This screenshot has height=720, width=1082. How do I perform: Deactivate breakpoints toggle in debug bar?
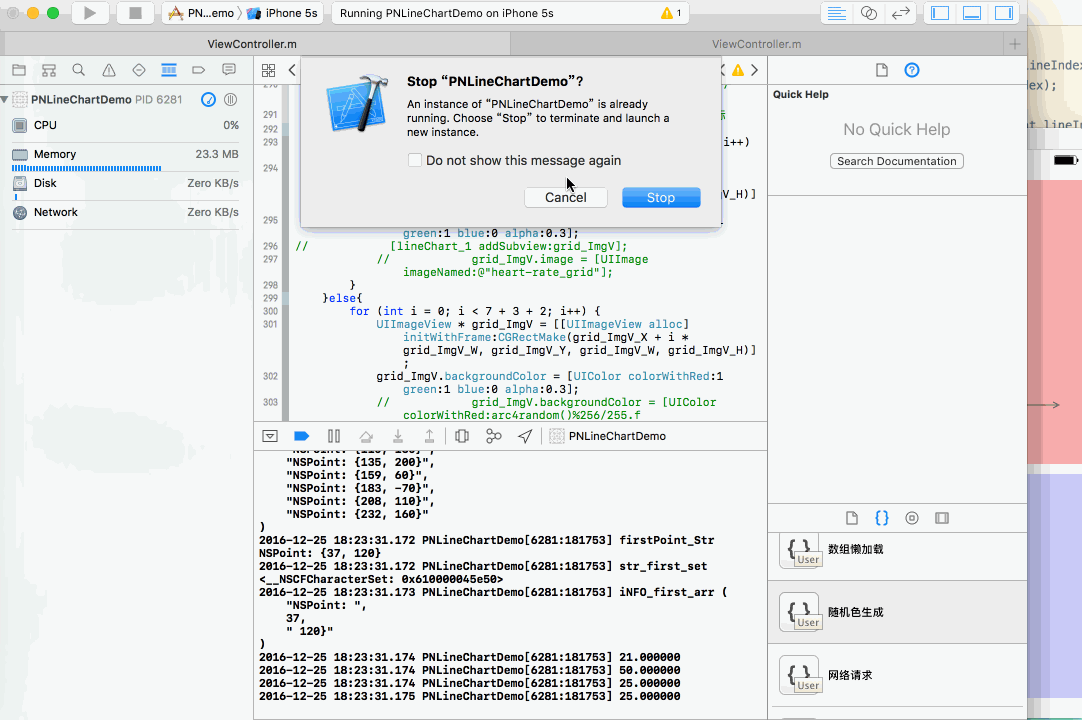tap(302, 436)
